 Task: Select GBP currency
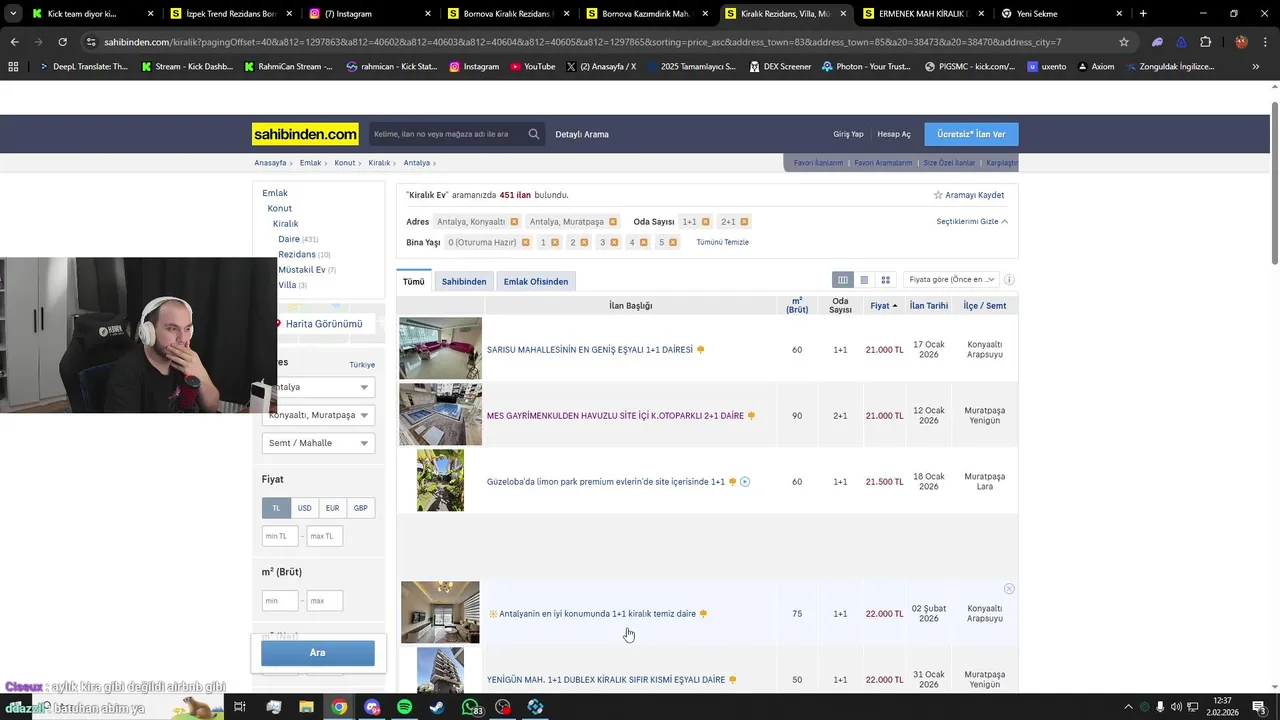click(x=361, y=508)
